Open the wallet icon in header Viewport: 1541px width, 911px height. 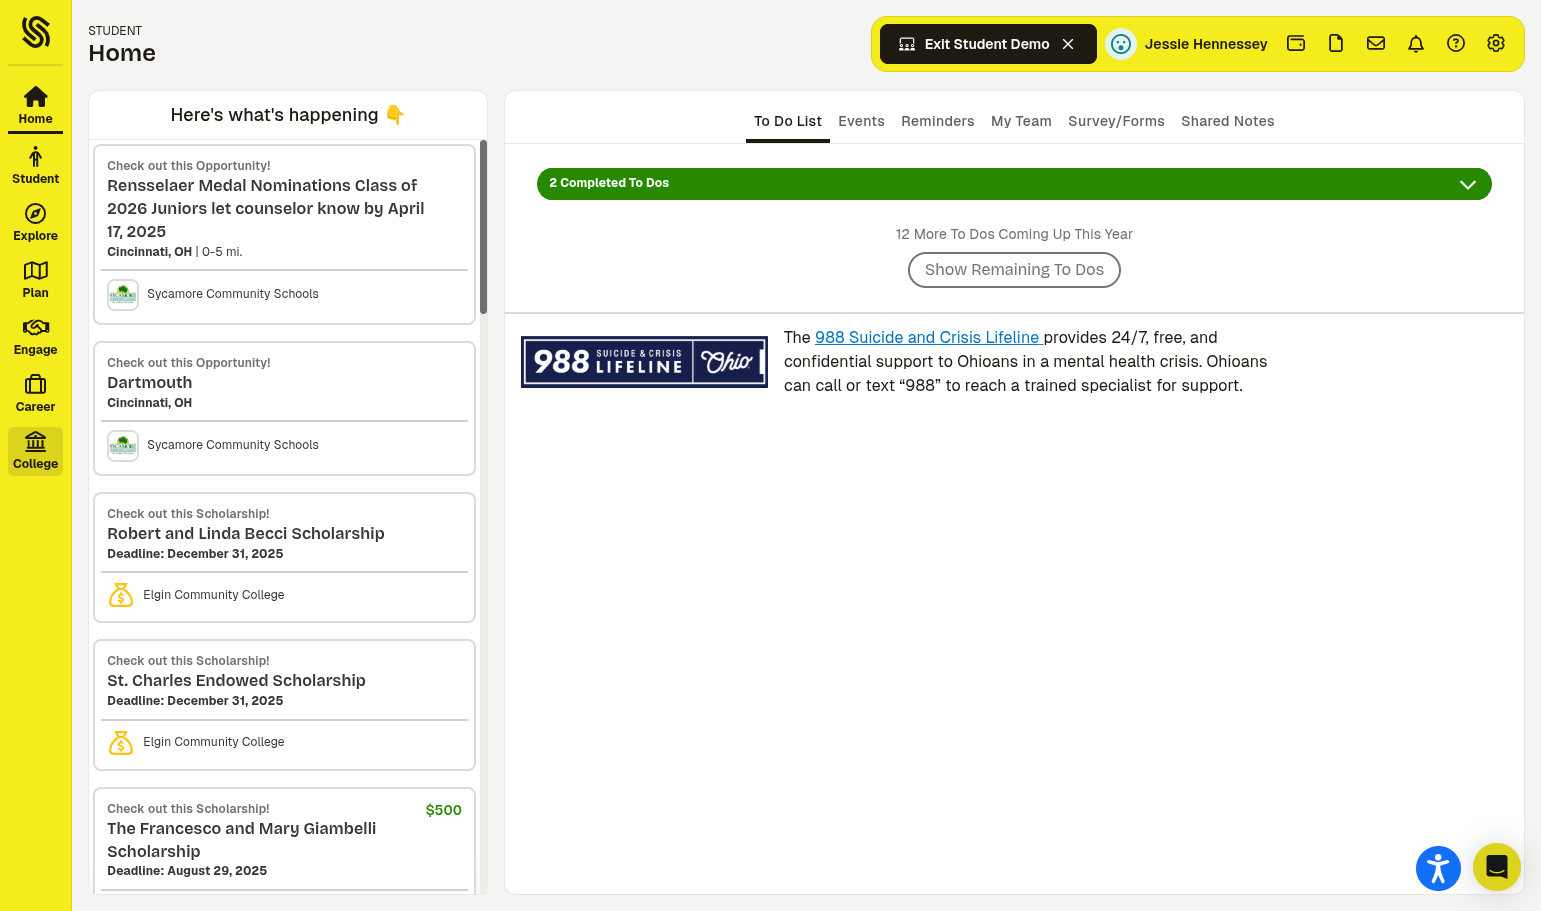point(1296,43)
